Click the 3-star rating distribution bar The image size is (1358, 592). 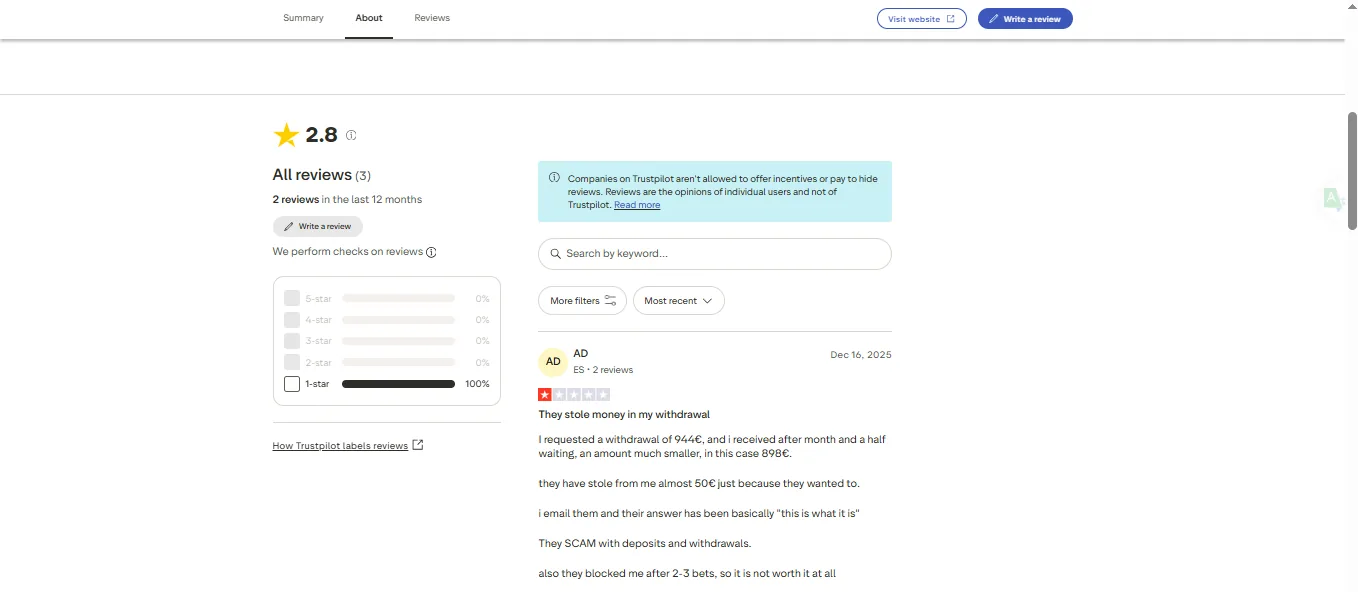[x=398, y=341]
